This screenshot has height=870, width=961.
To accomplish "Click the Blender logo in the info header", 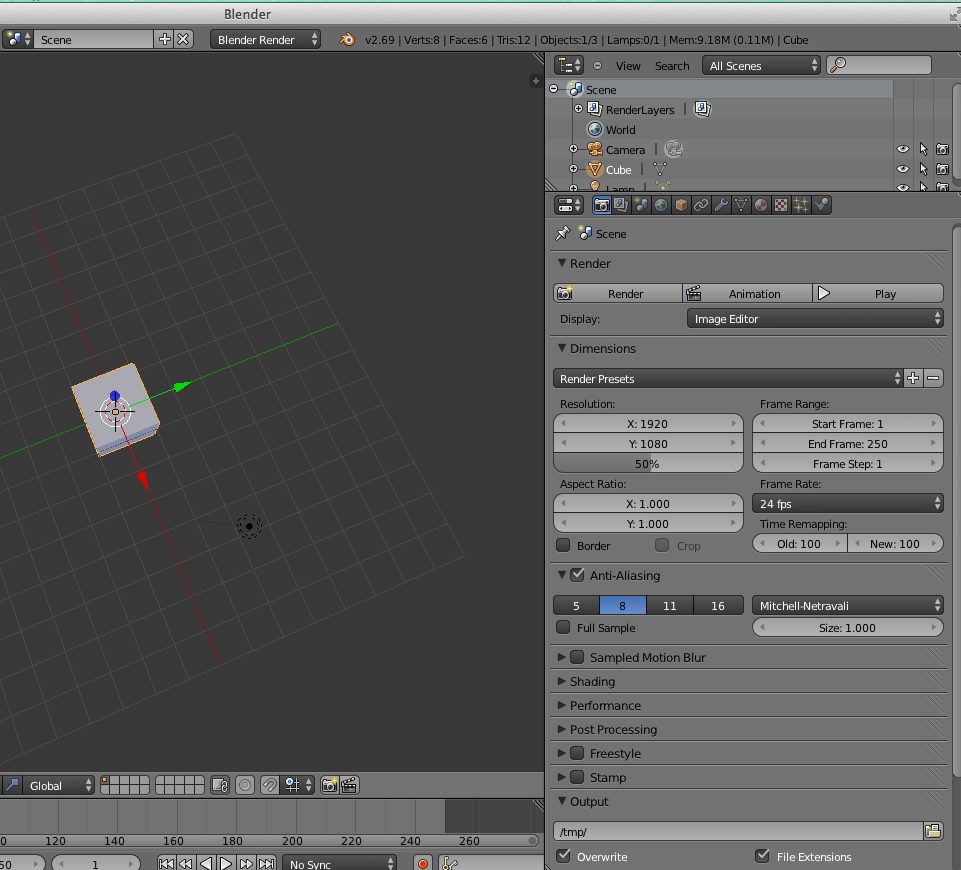I will tap(347, 40).
